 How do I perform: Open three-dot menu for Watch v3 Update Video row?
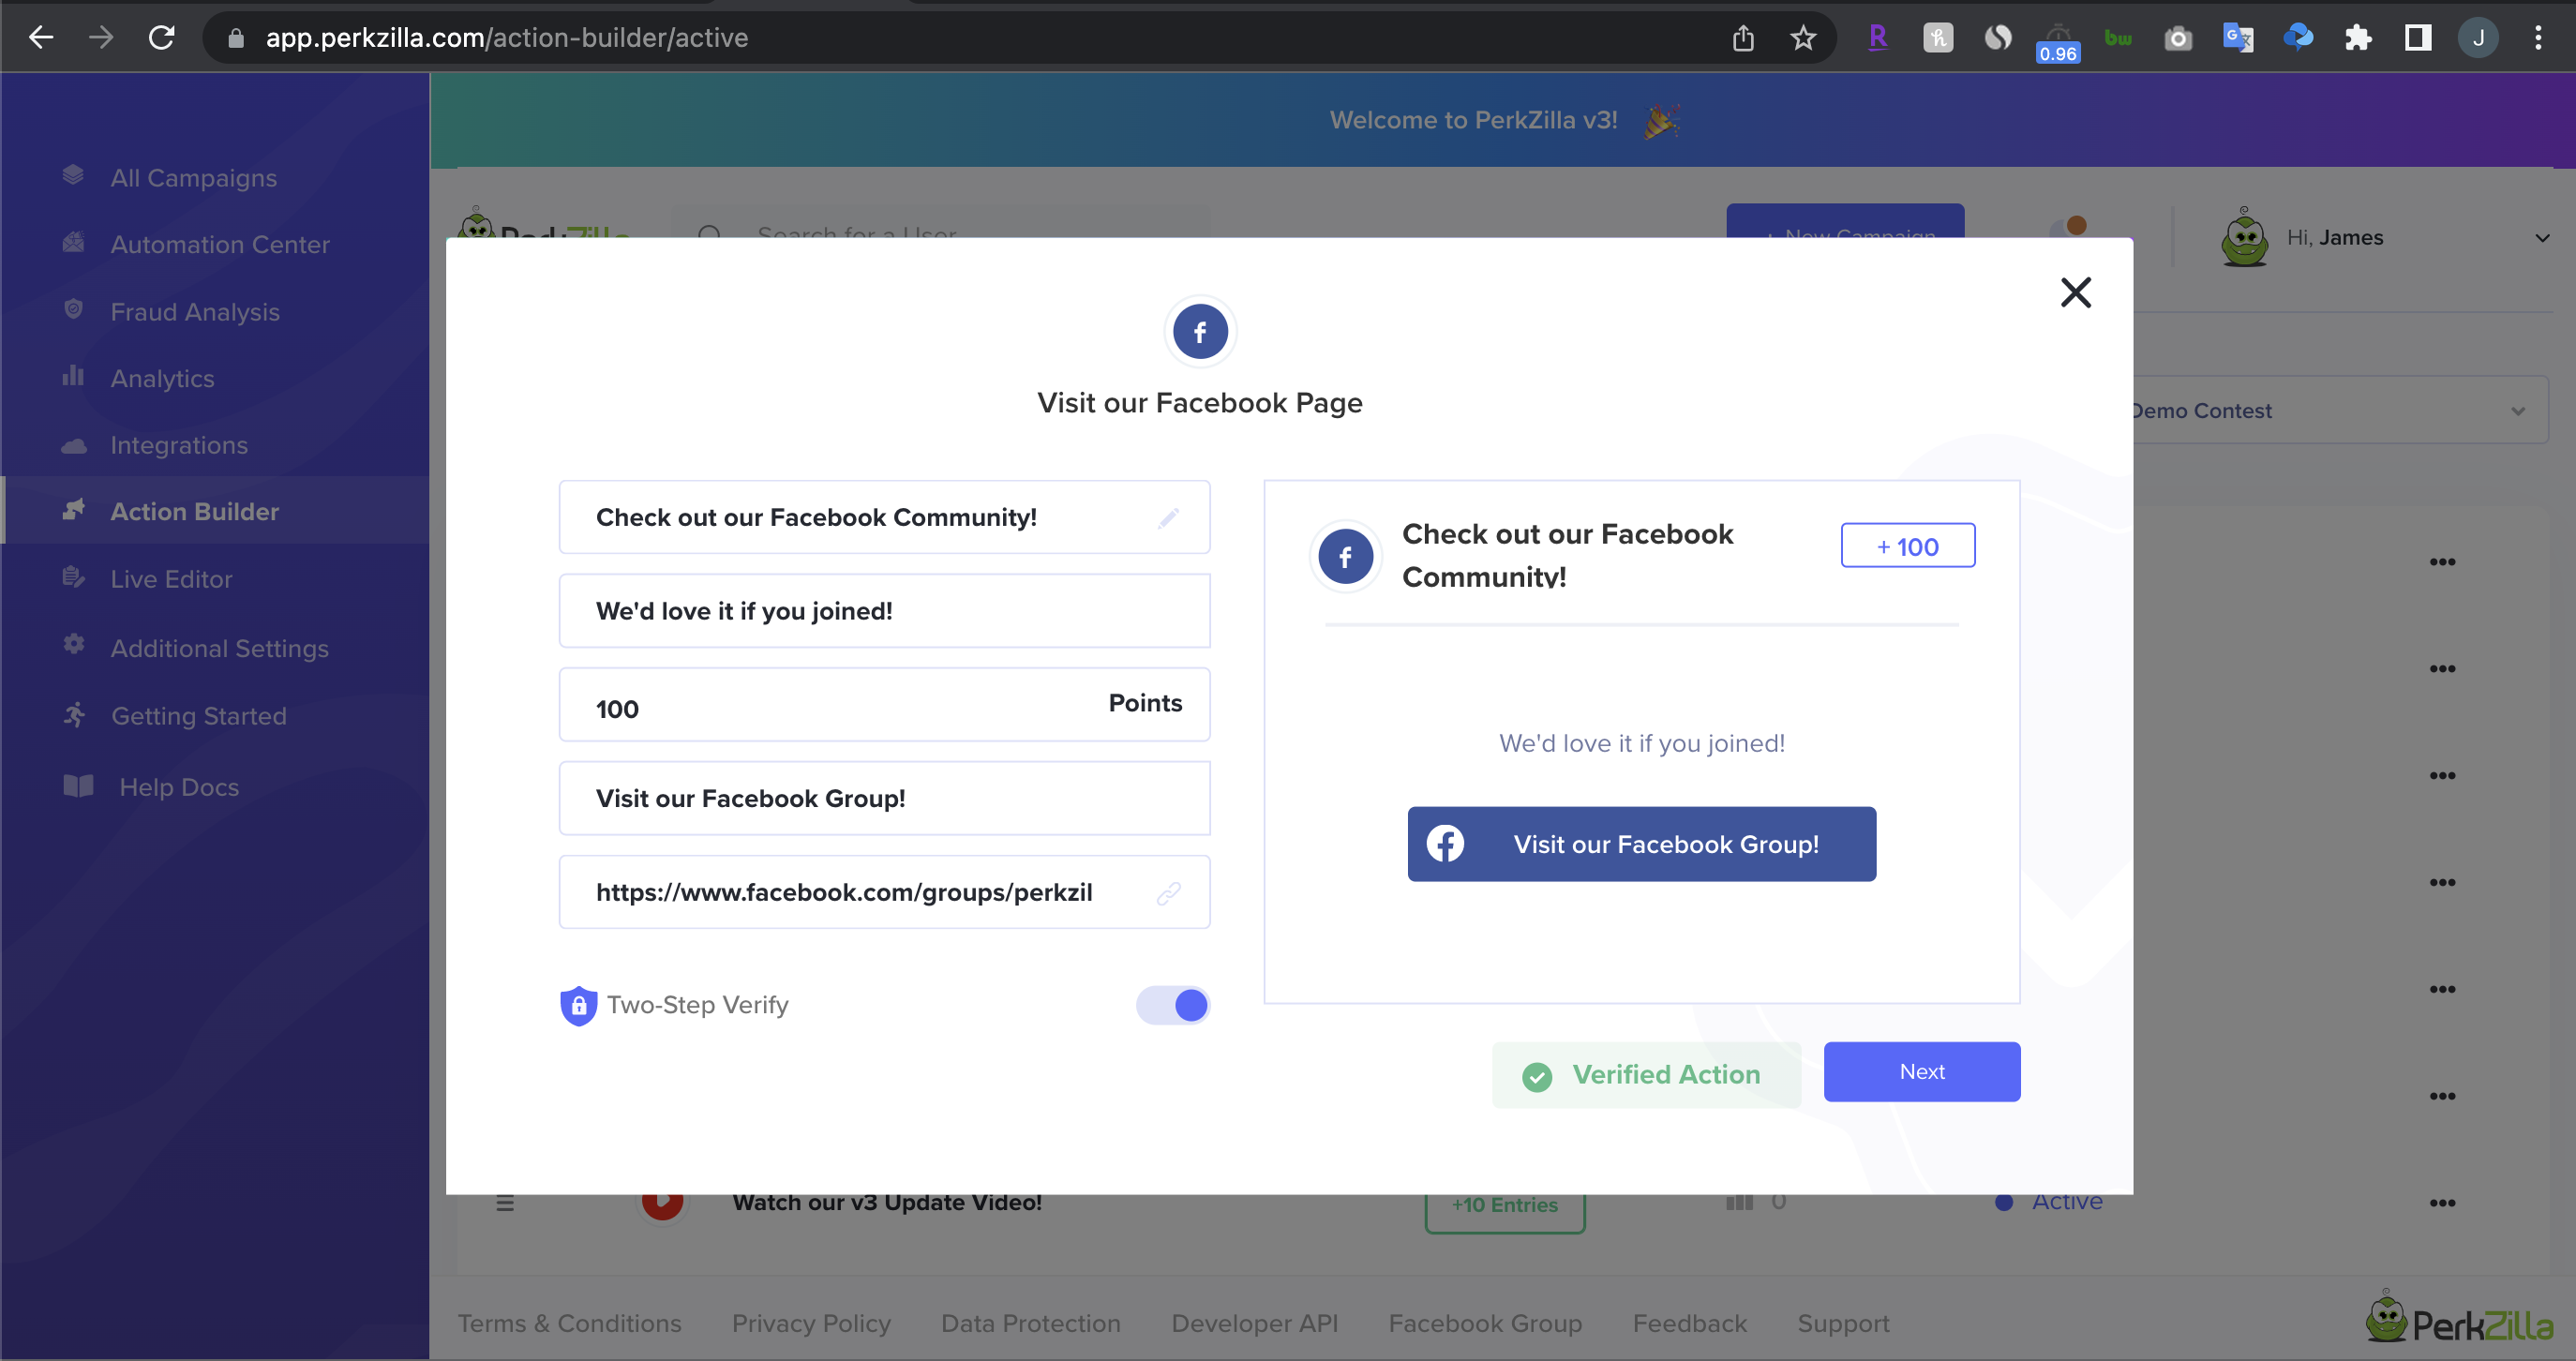(2442, 1203)
